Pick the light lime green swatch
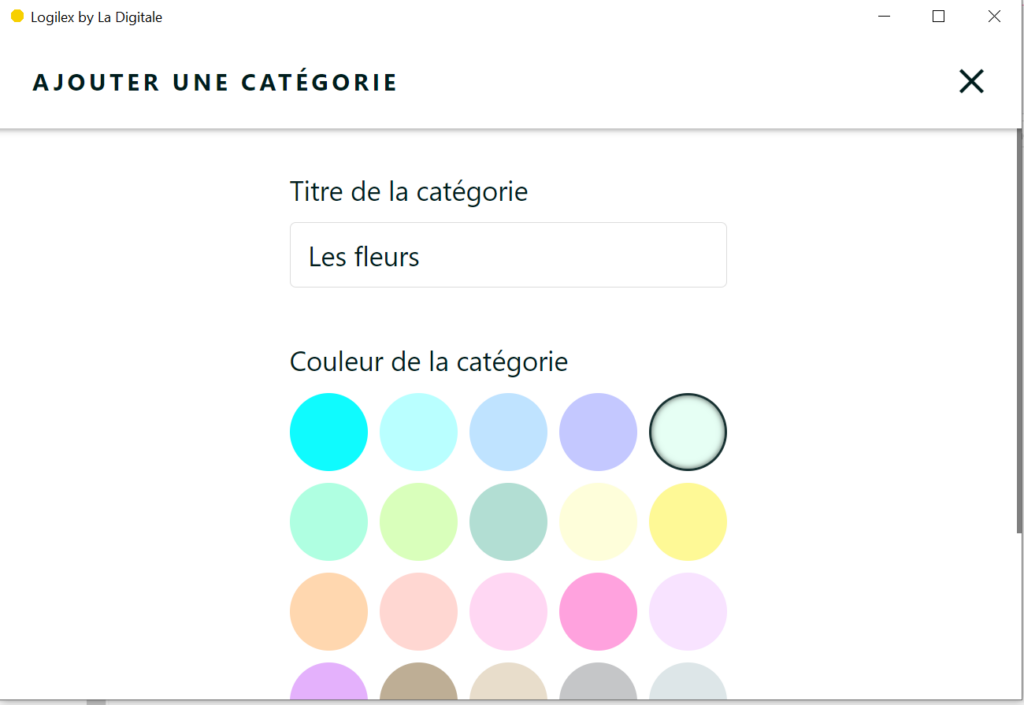Viewport: 1024px width, 705px height. tap(419, 522)
